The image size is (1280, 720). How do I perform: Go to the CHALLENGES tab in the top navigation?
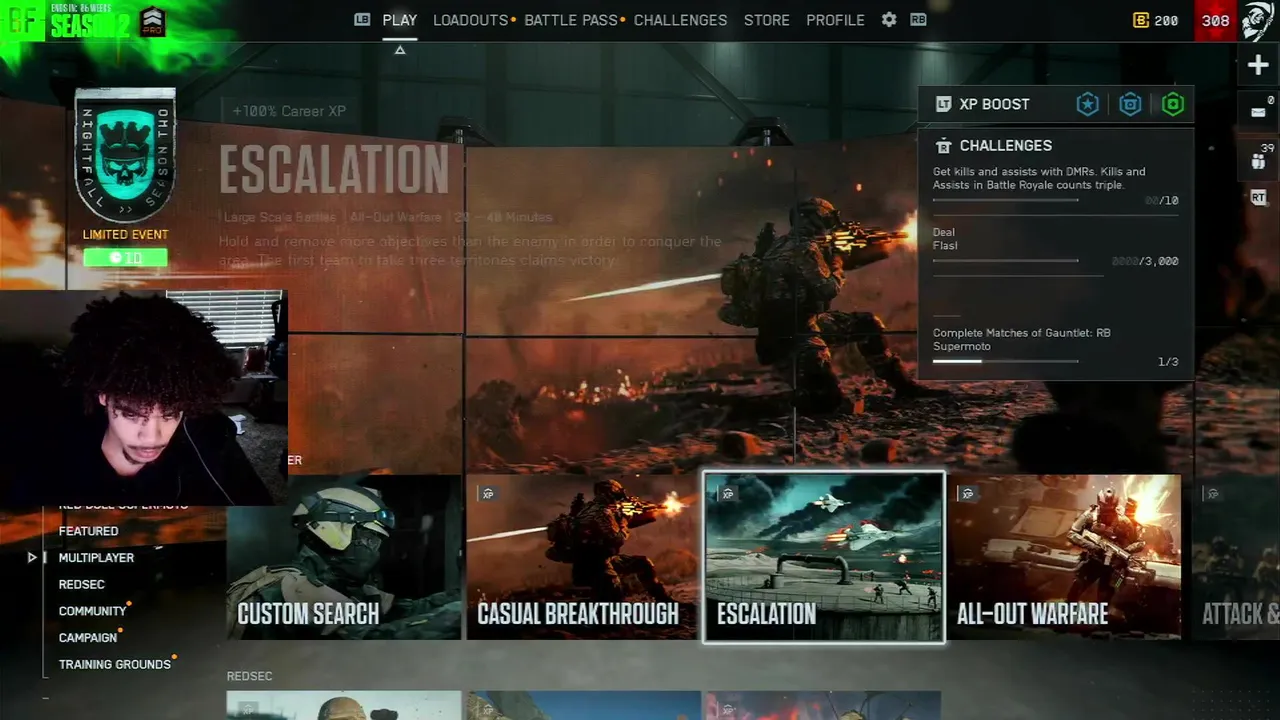tap(680, 20)
